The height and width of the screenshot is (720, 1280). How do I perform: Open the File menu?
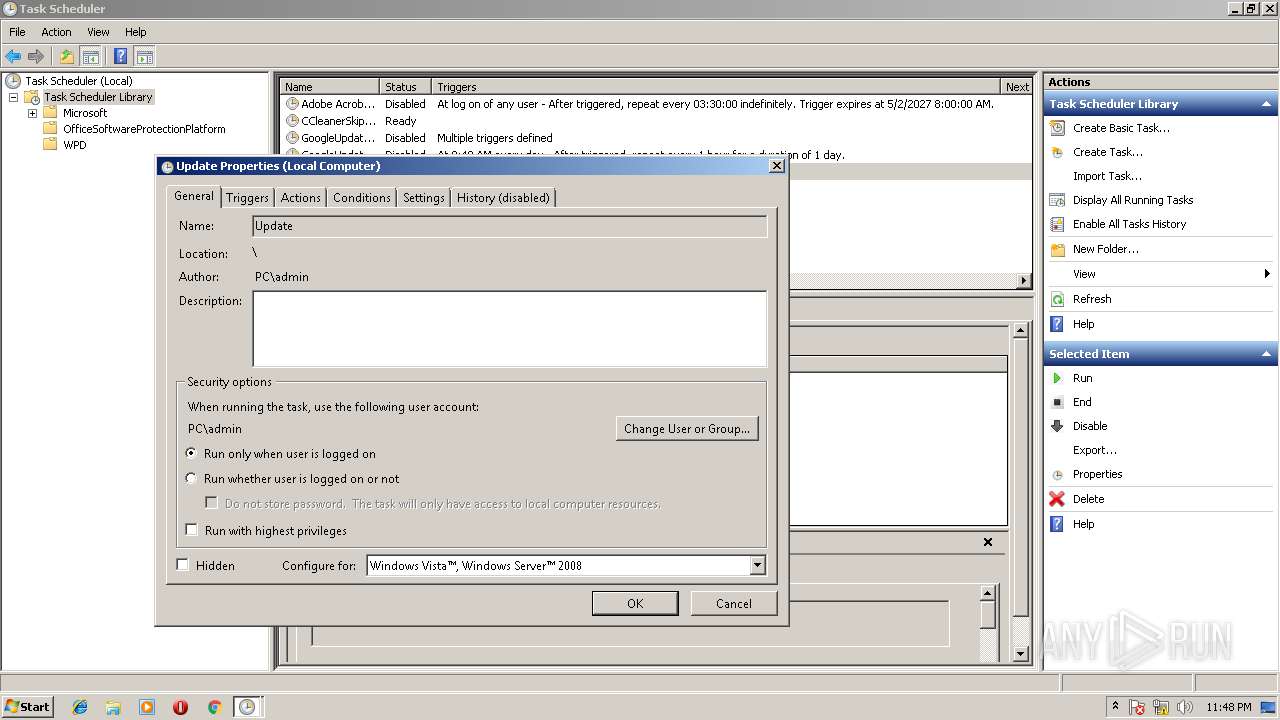[x=17, y=32]
